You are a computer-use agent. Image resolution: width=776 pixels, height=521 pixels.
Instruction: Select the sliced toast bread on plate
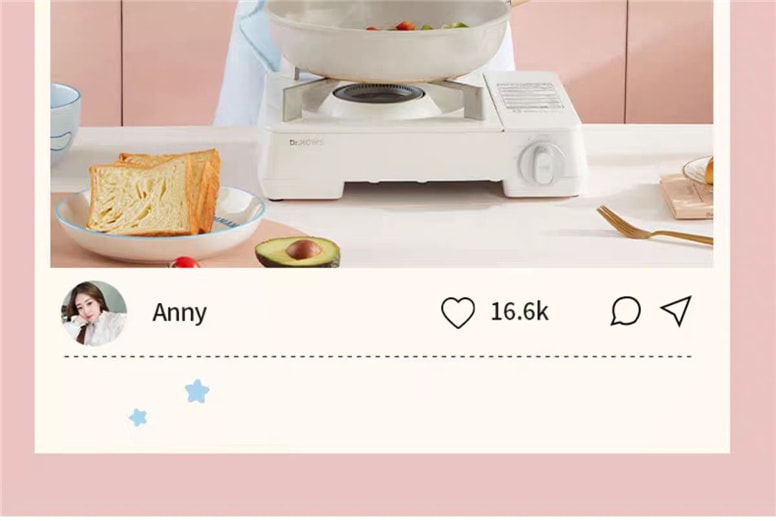154,192
